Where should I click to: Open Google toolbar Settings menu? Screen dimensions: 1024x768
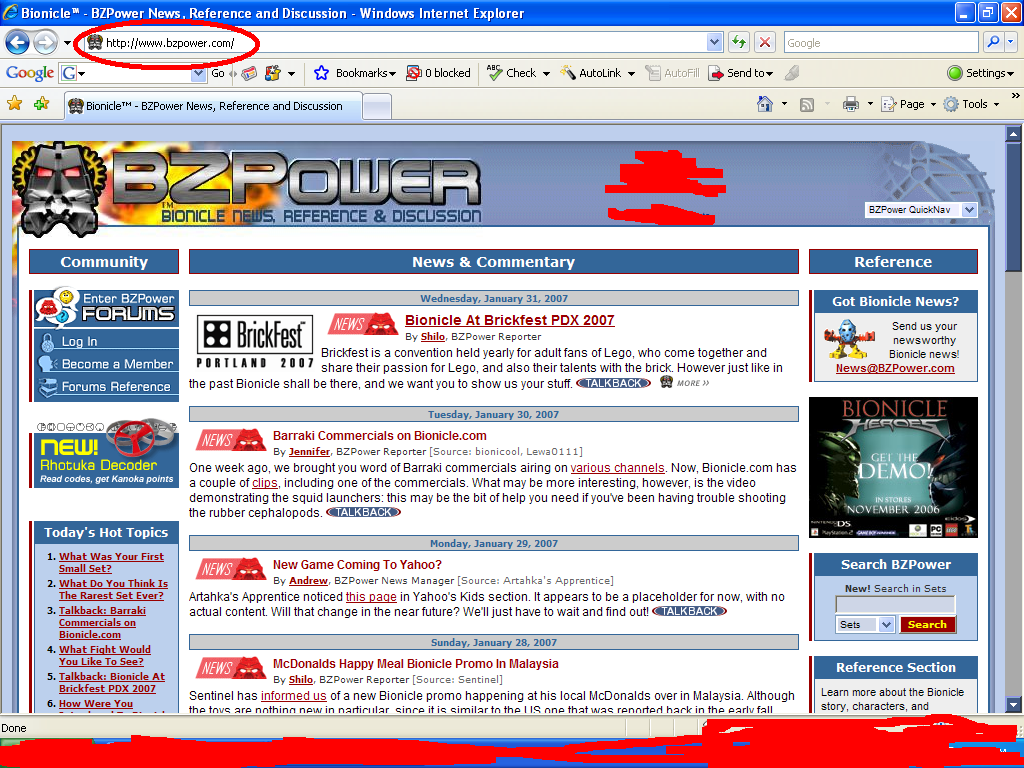[980, 73]
